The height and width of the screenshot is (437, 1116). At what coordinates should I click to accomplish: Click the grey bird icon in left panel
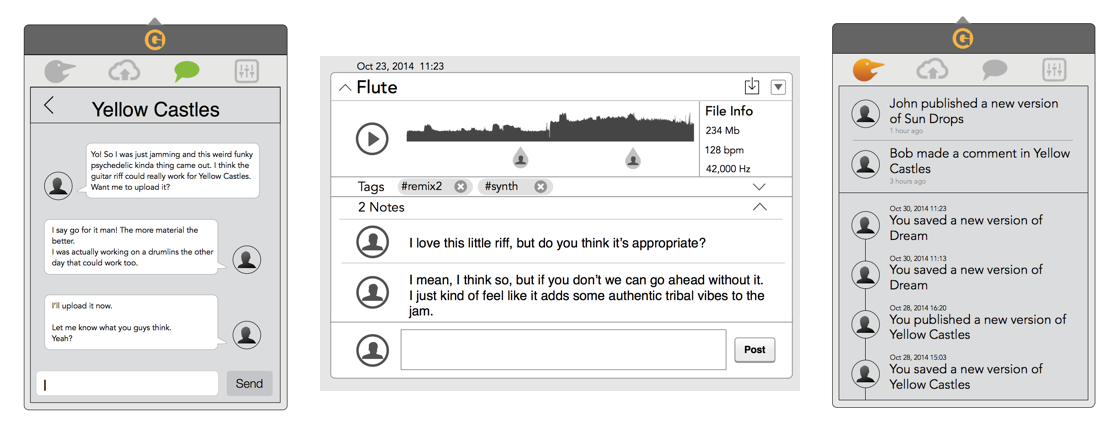[60, 70]
